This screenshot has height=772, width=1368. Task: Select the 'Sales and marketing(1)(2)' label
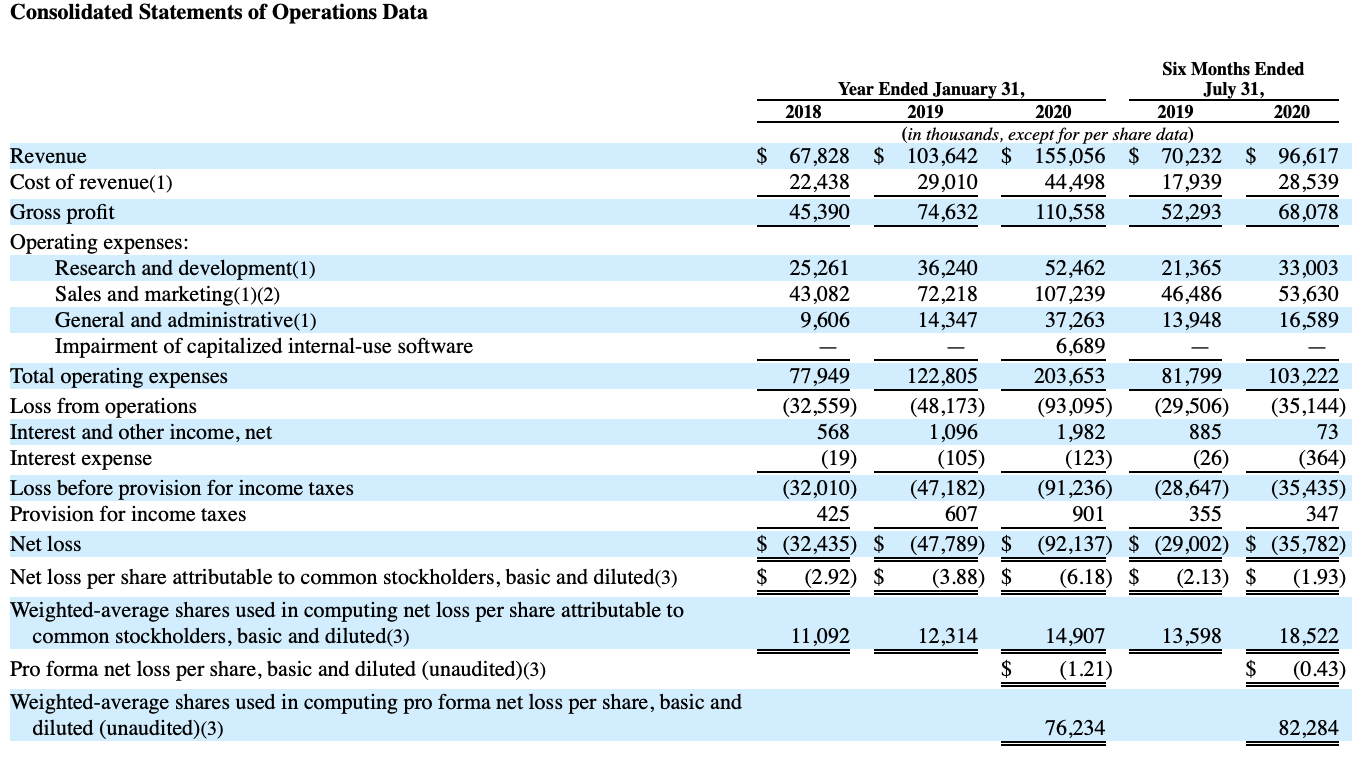tap(167, 294)
